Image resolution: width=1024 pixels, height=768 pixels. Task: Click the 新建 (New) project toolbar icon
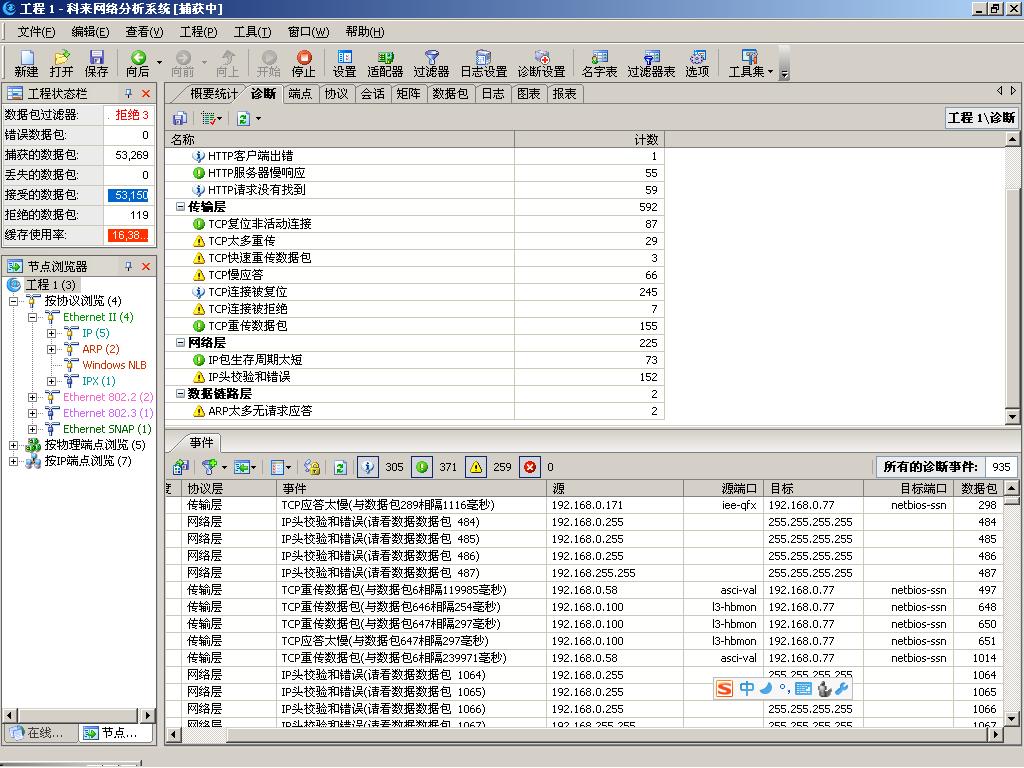pos(26,63)
